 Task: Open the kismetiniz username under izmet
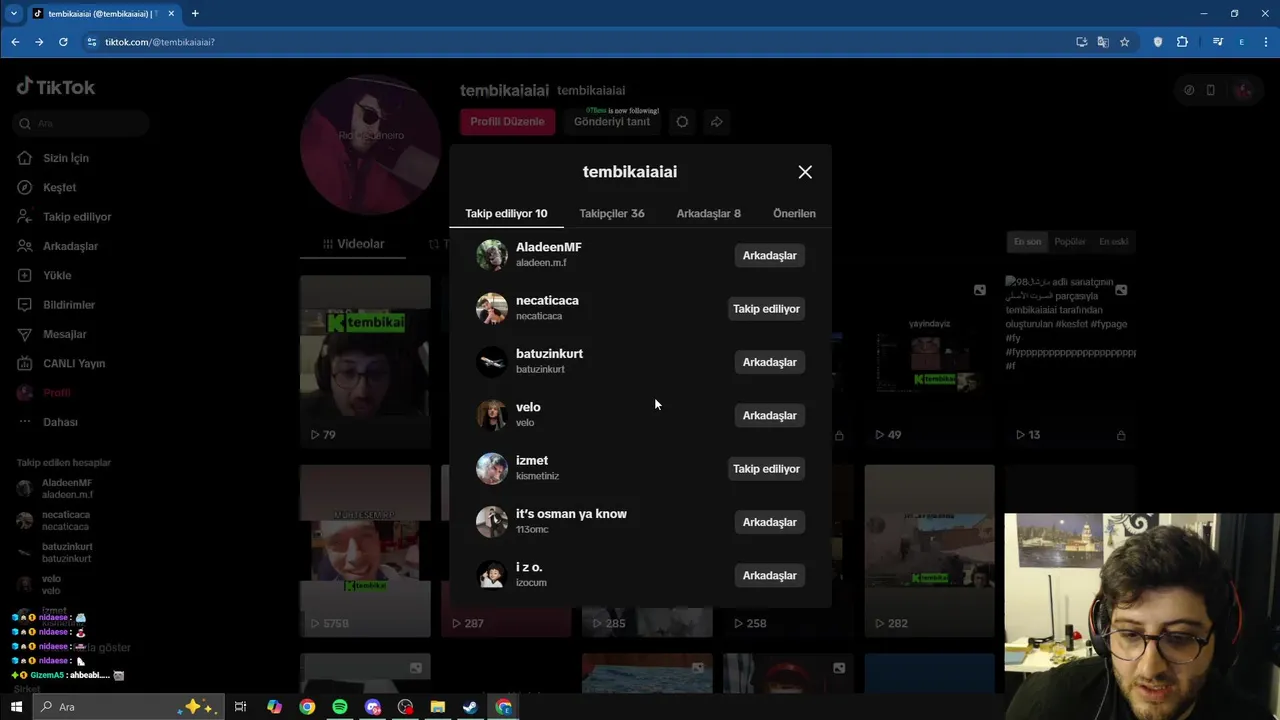(537, 476)
